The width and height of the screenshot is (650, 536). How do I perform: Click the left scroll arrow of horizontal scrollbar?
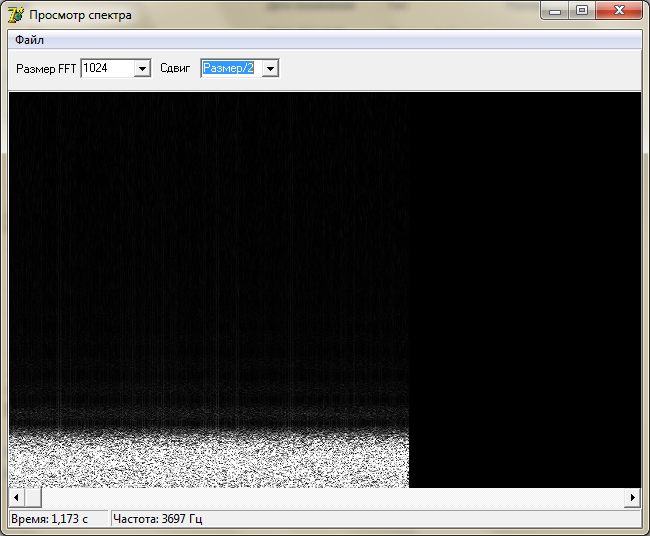tap(16, 497)
